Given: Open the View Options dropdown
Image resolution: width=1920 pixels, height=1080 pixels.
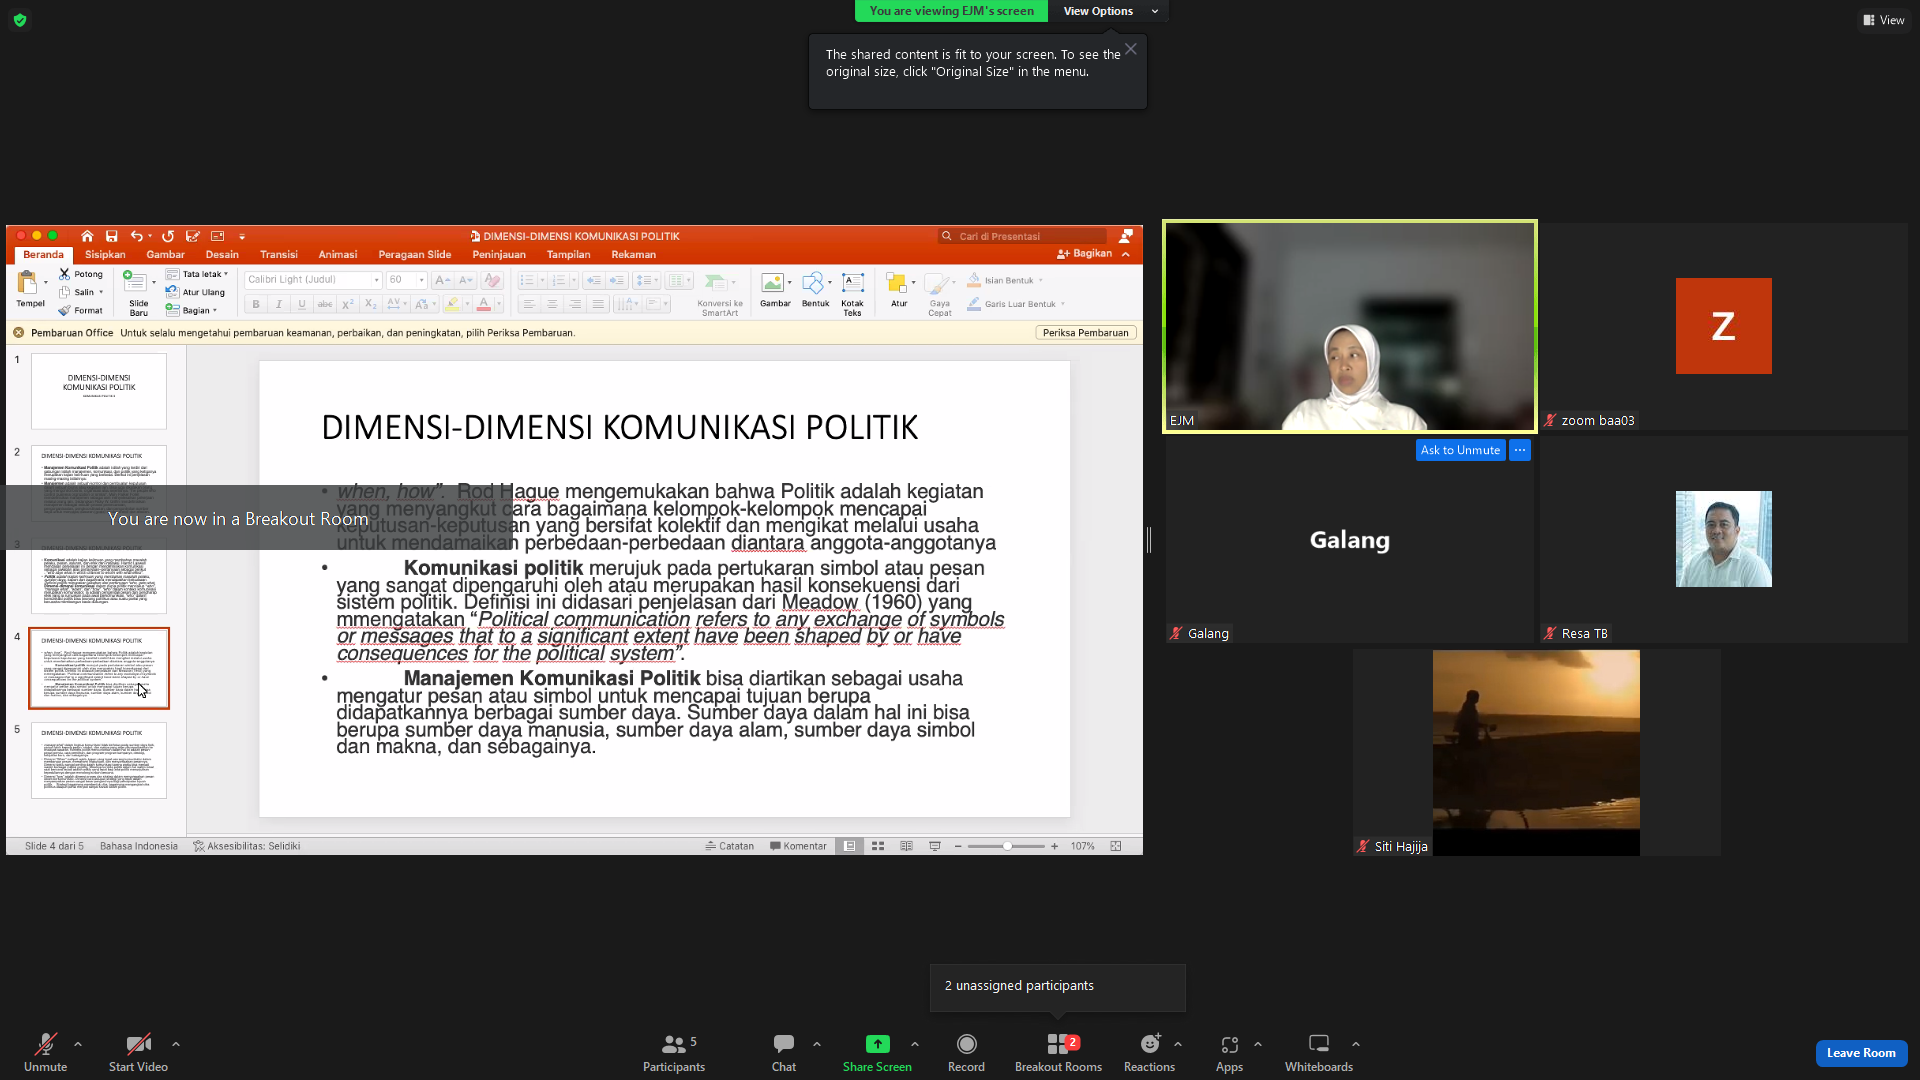Looking at the screenshot, I should 1110,11.
